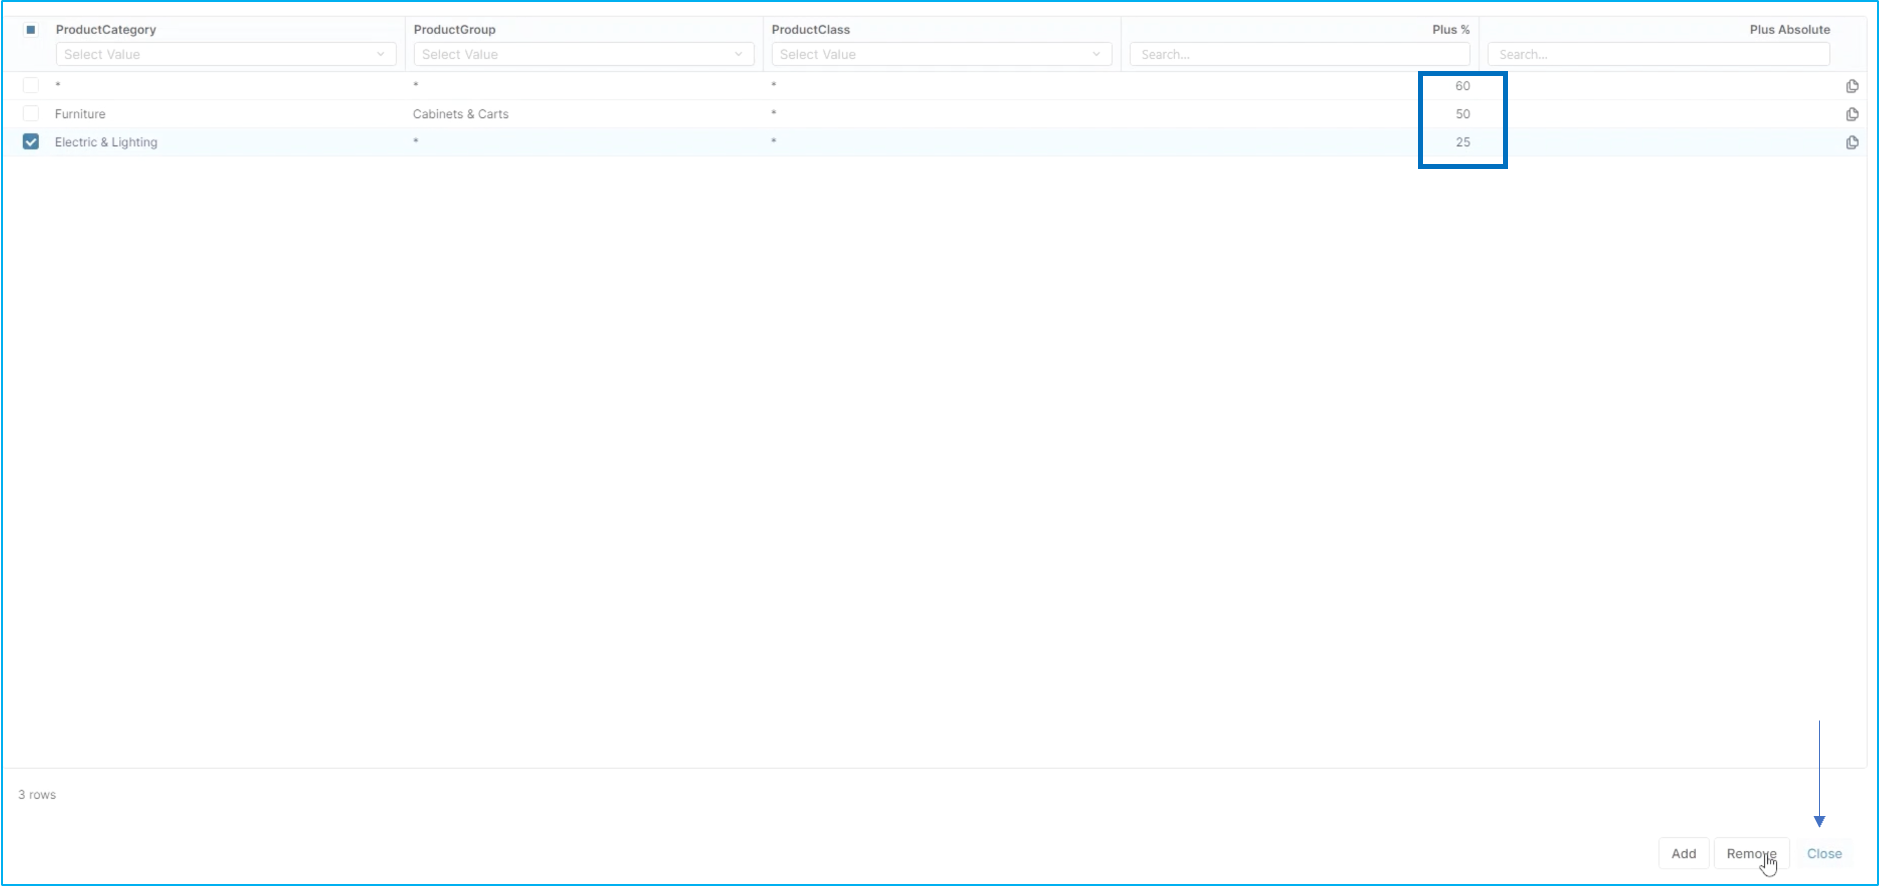Screen dimensions: 1880x886
Task: Uncheck the Electric & Lighting row checkbox
Action: pyautogui.click(x=31, y=142)
